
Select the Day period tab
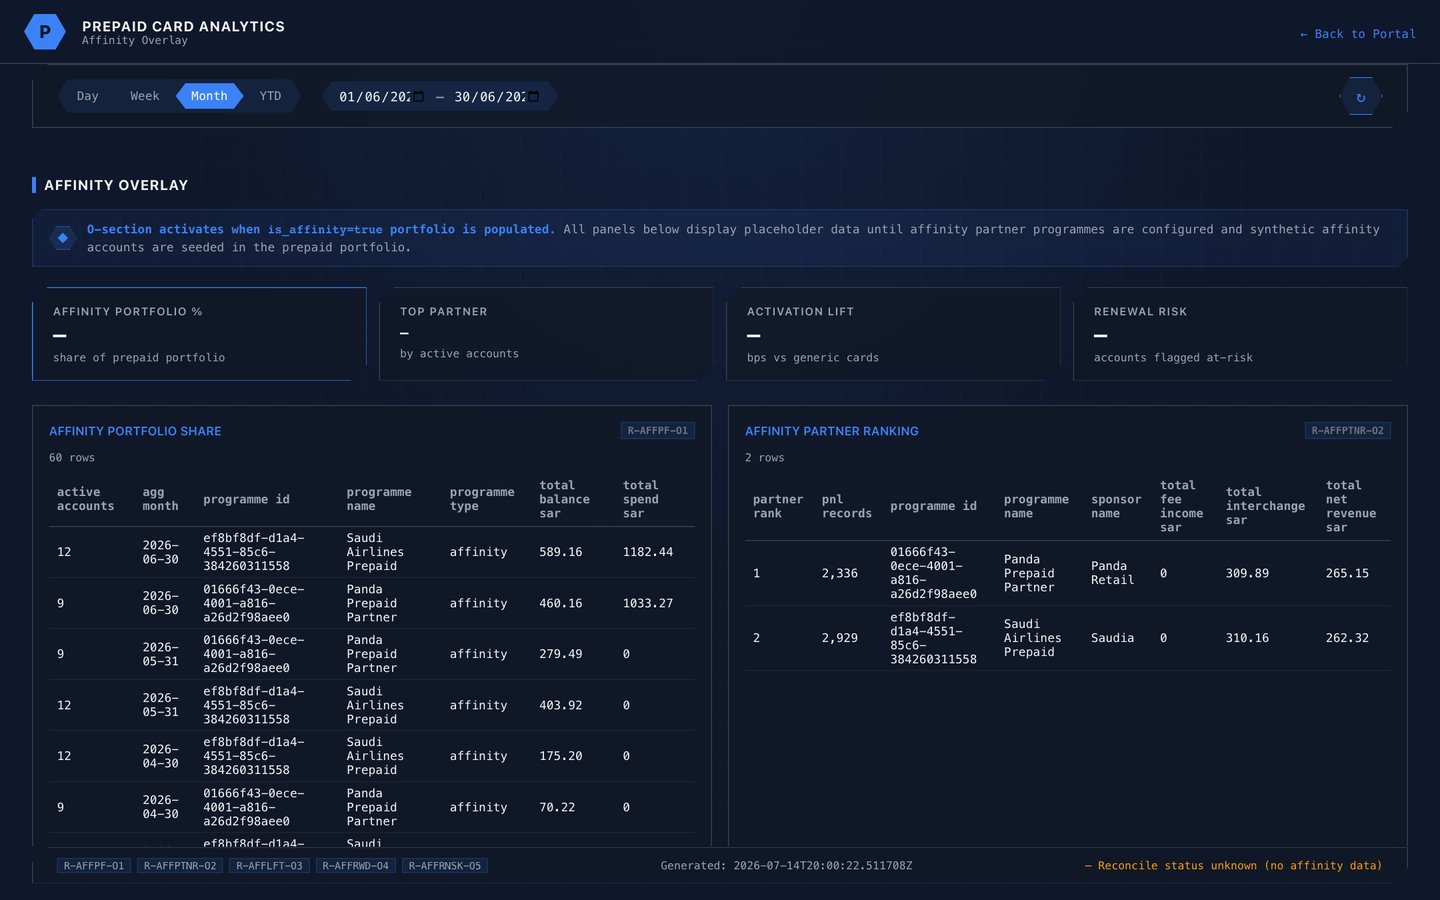[87, 96]
